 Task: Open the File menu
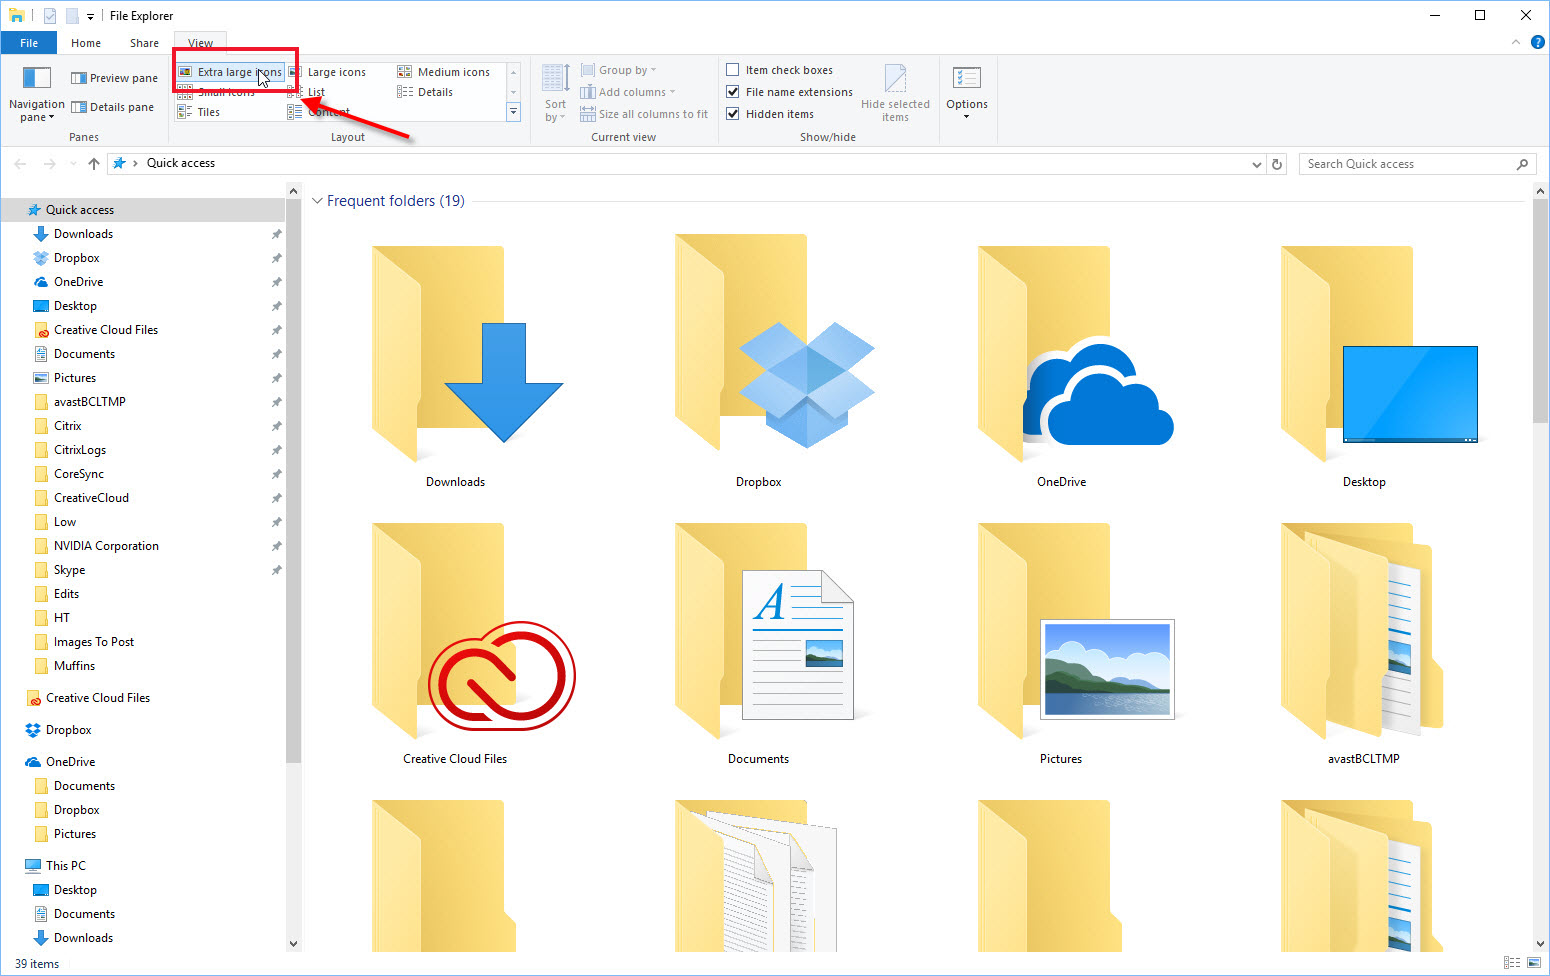tap(28, 42)
